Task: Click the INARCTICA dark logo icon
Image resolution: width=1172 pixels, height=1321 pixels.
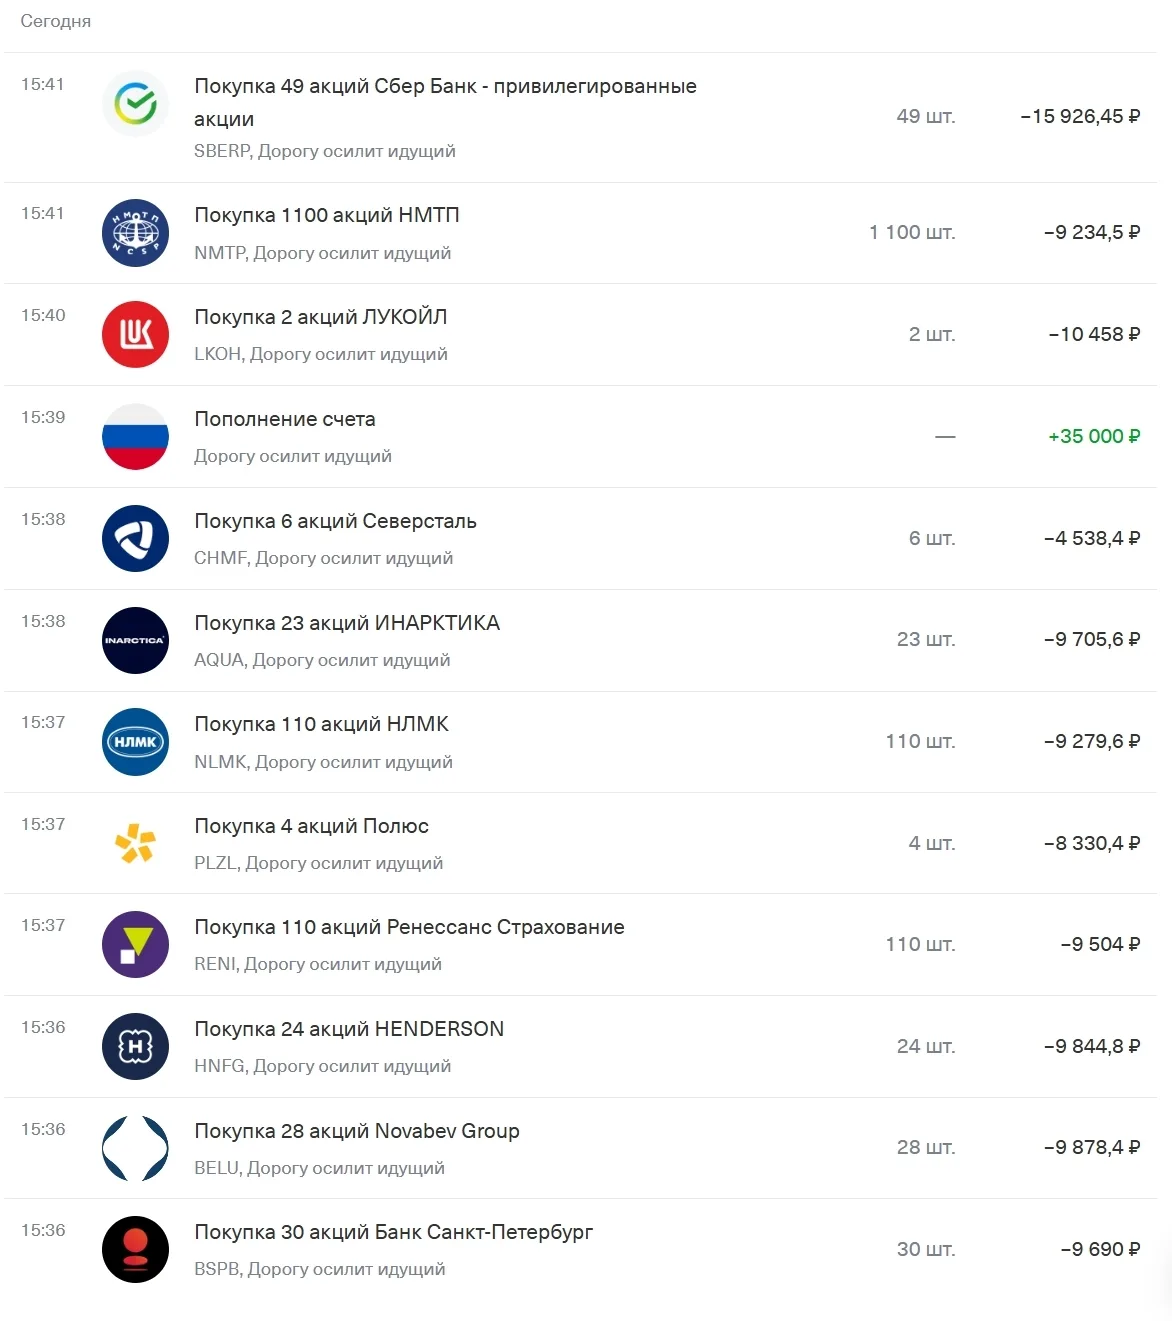Action: [x=135, y=640]
